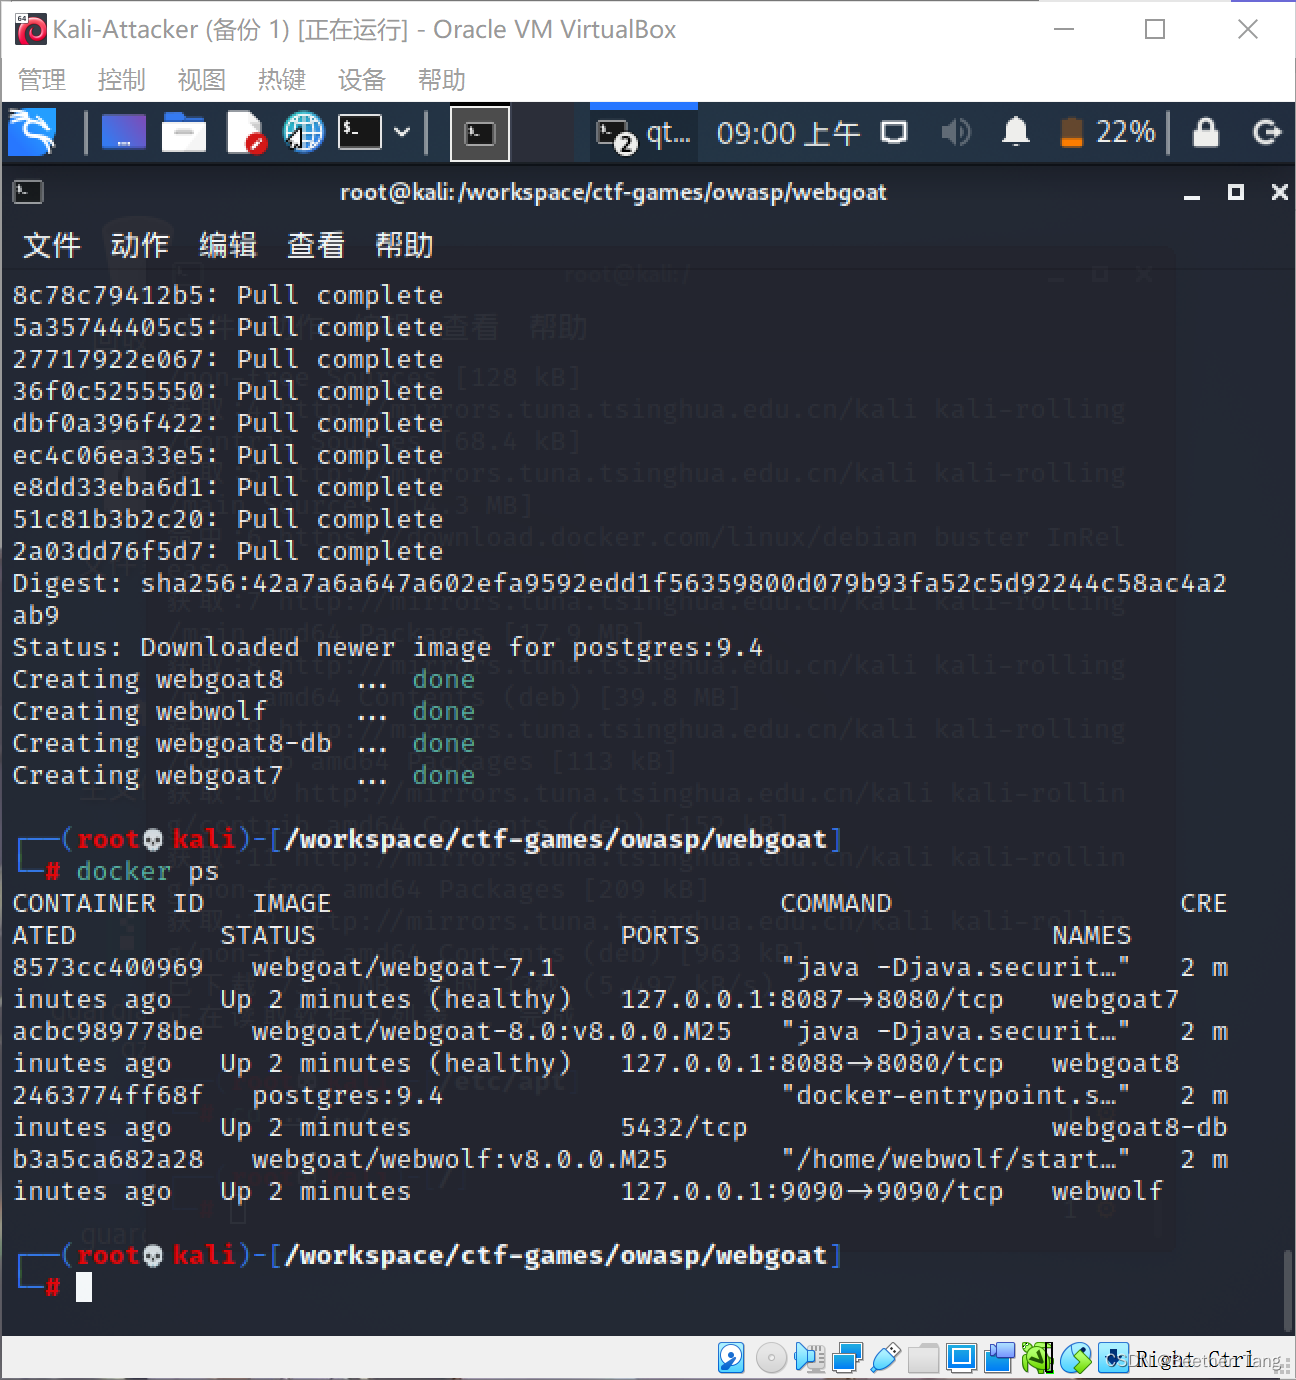1296x1380 pixels.
Task: Click the log out panel icon
Action: click(1266, 132)
